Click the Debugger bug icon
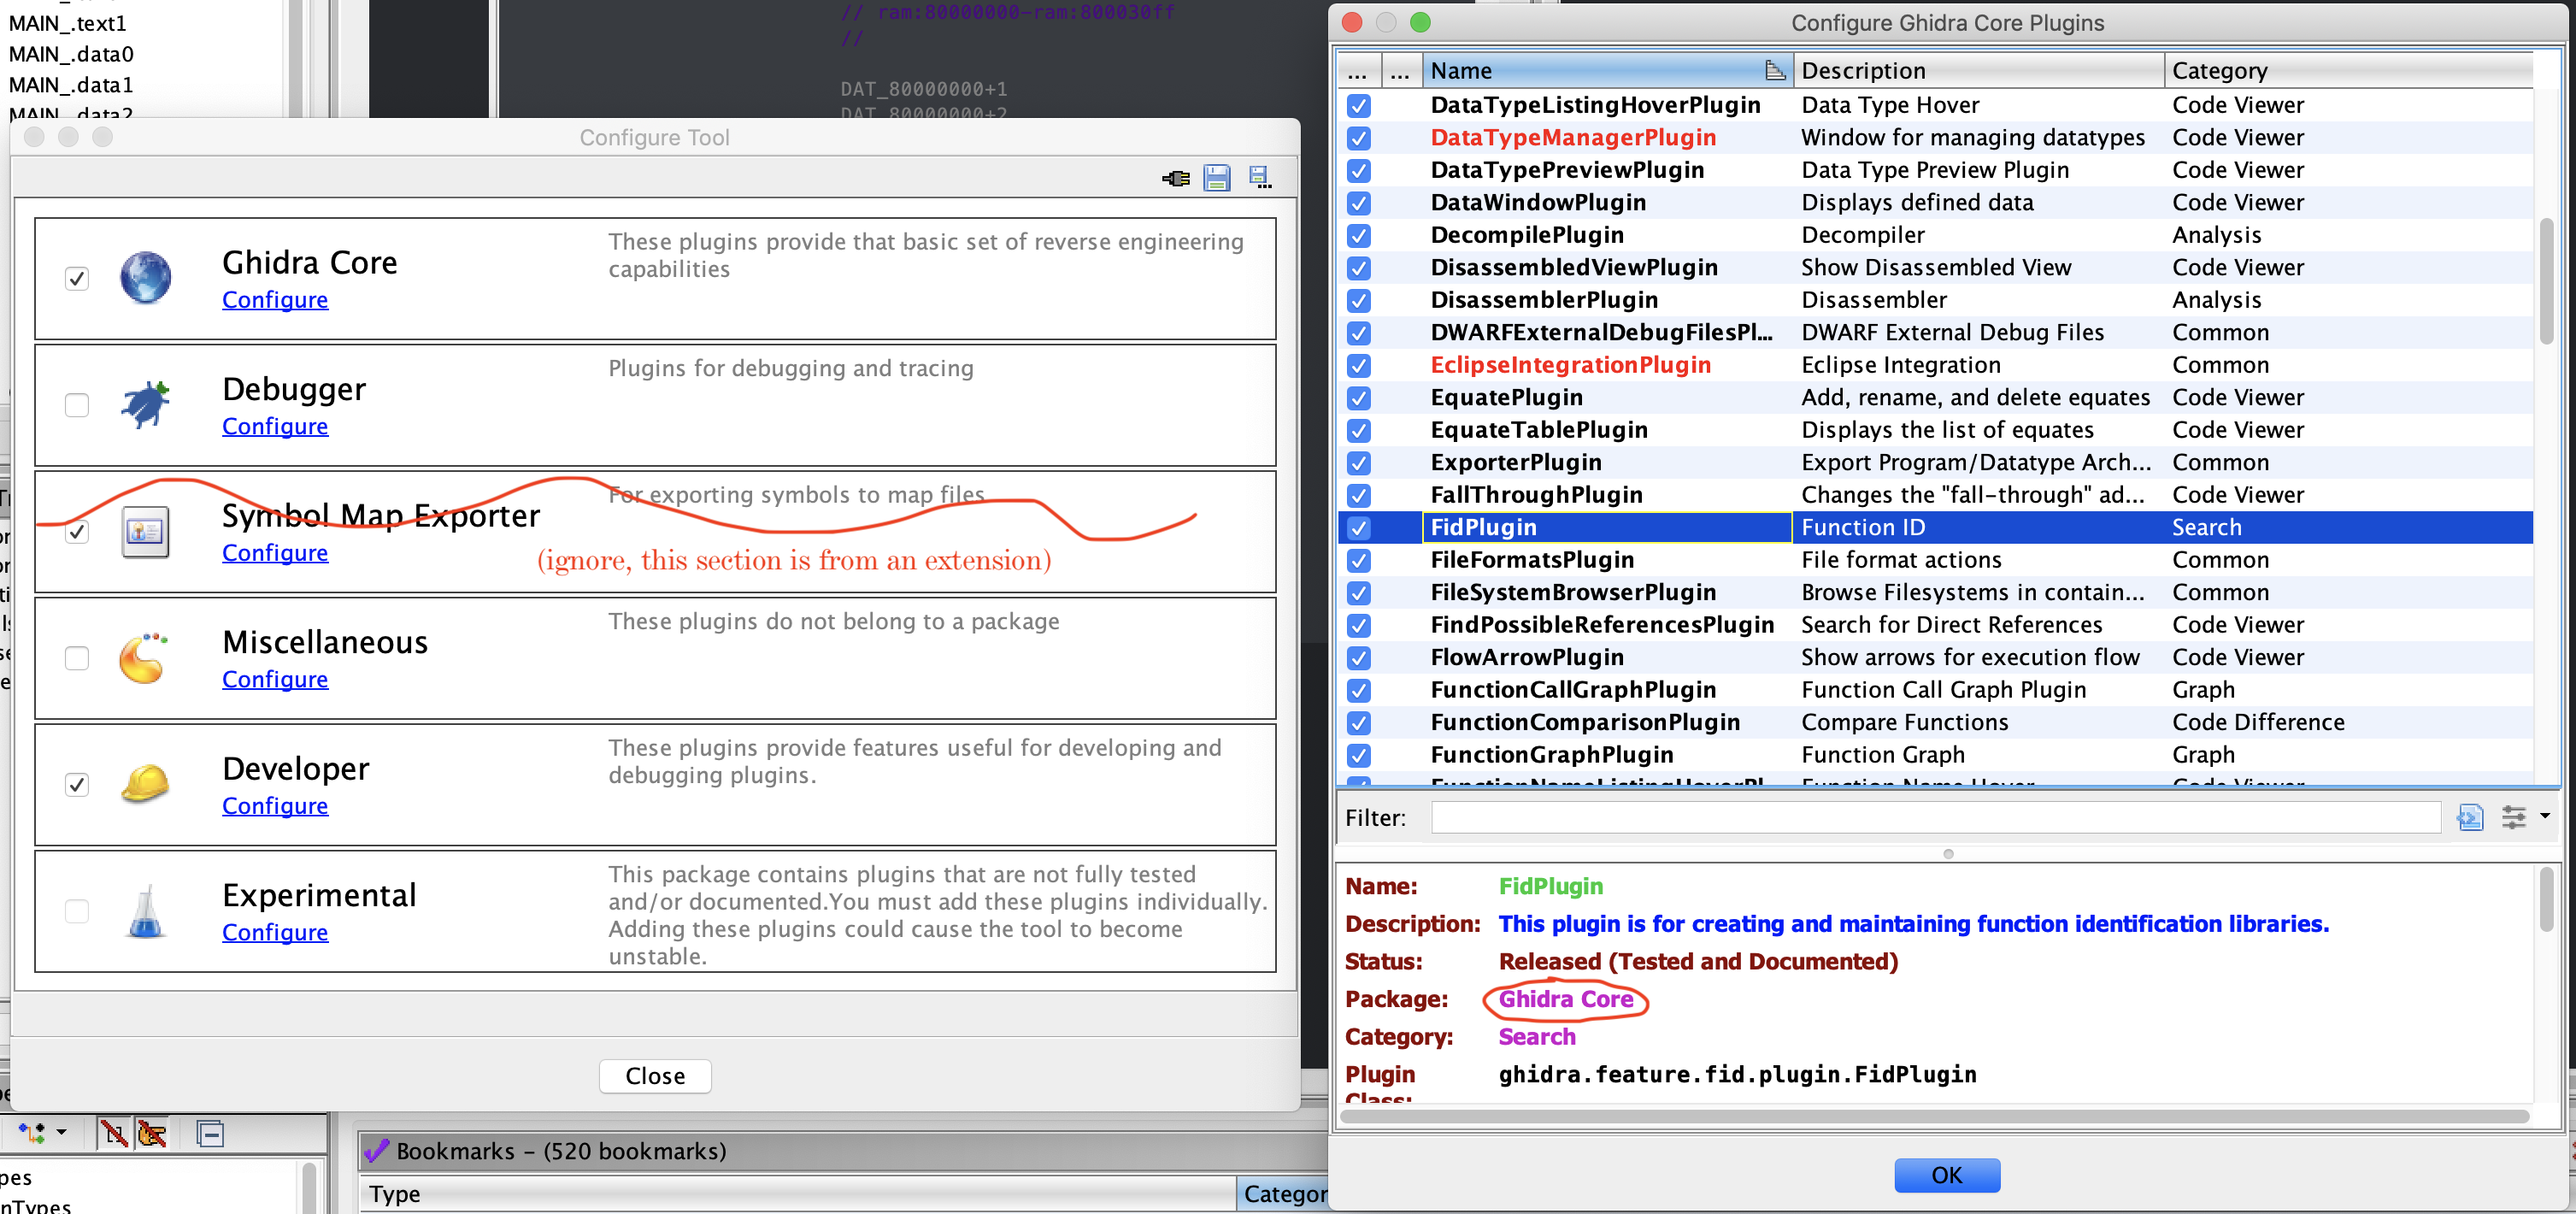 tap(146, 404)
